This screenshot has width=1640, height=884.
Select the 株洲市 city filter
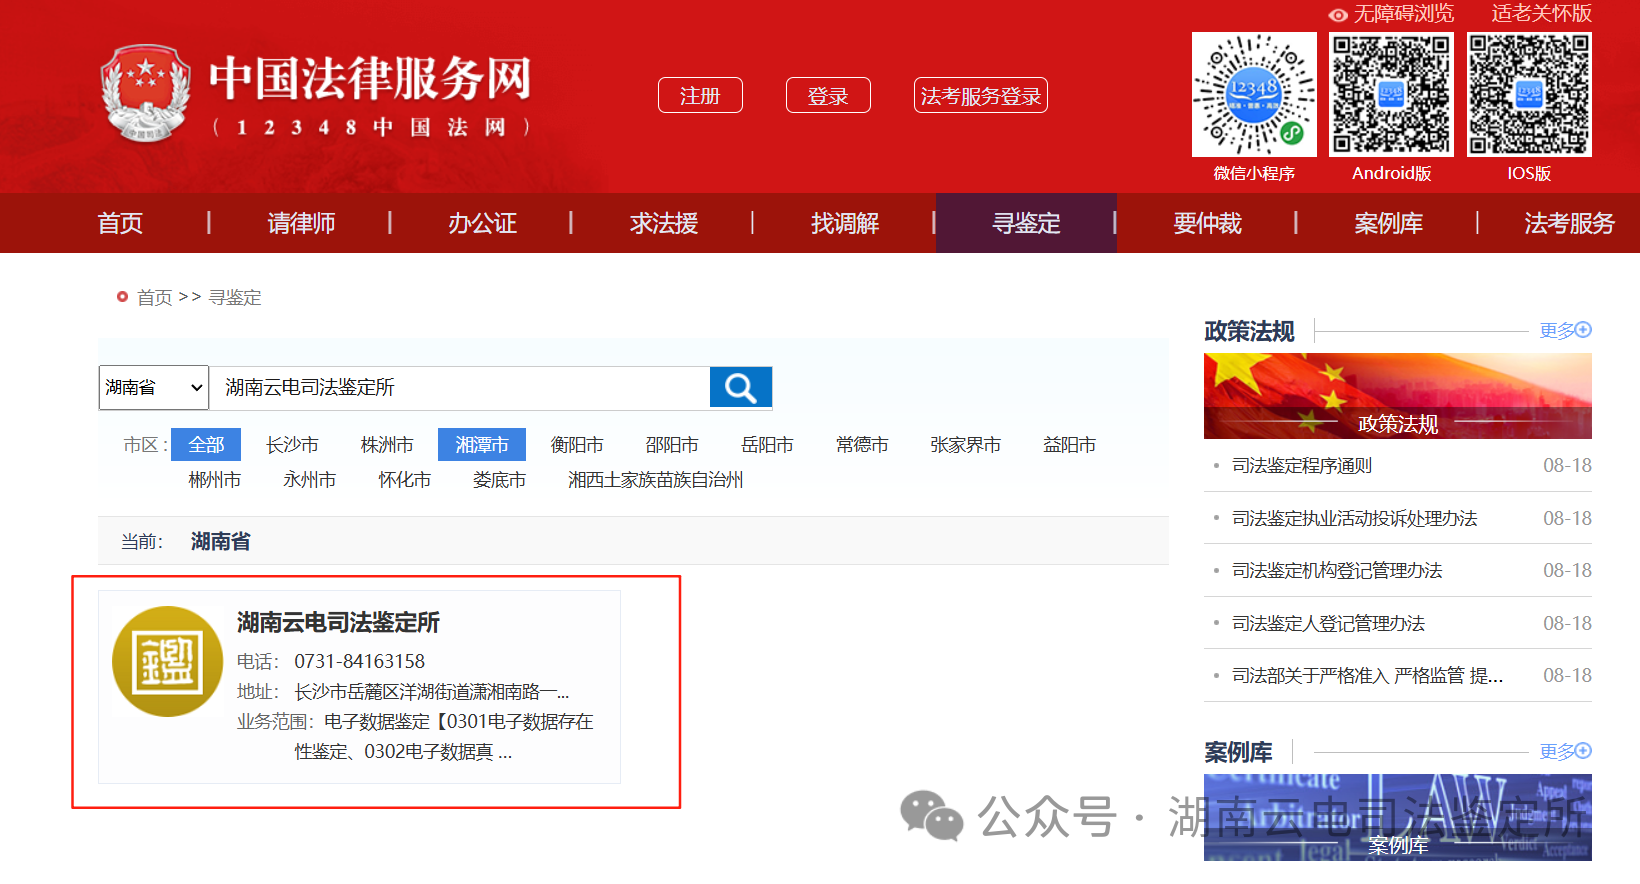387,444
